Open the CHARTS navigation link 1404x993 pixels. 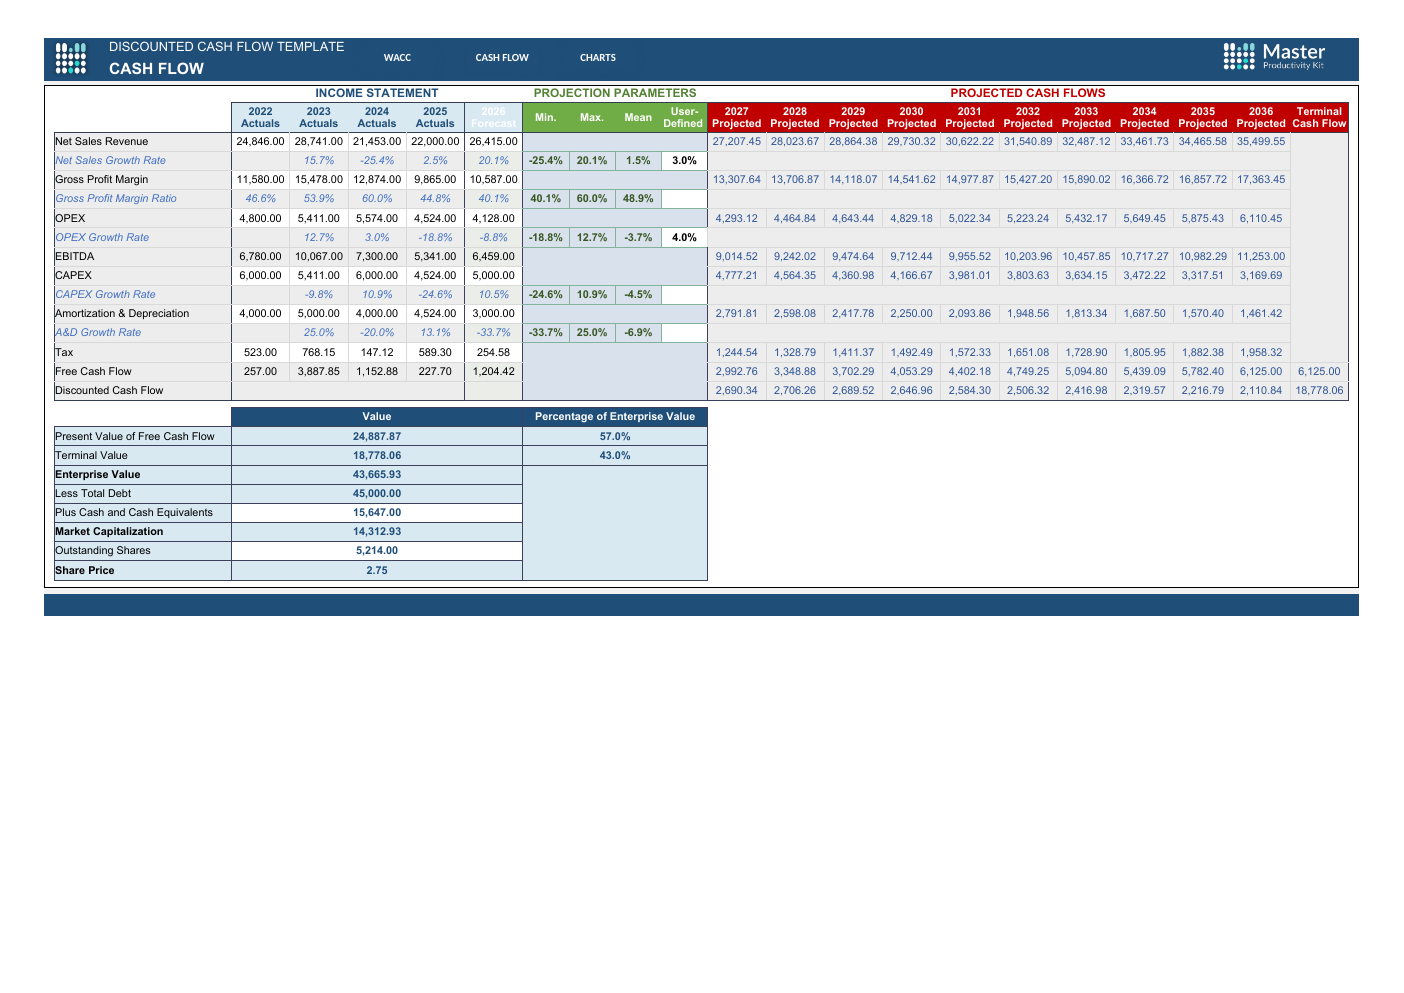(x=598, y=58)
